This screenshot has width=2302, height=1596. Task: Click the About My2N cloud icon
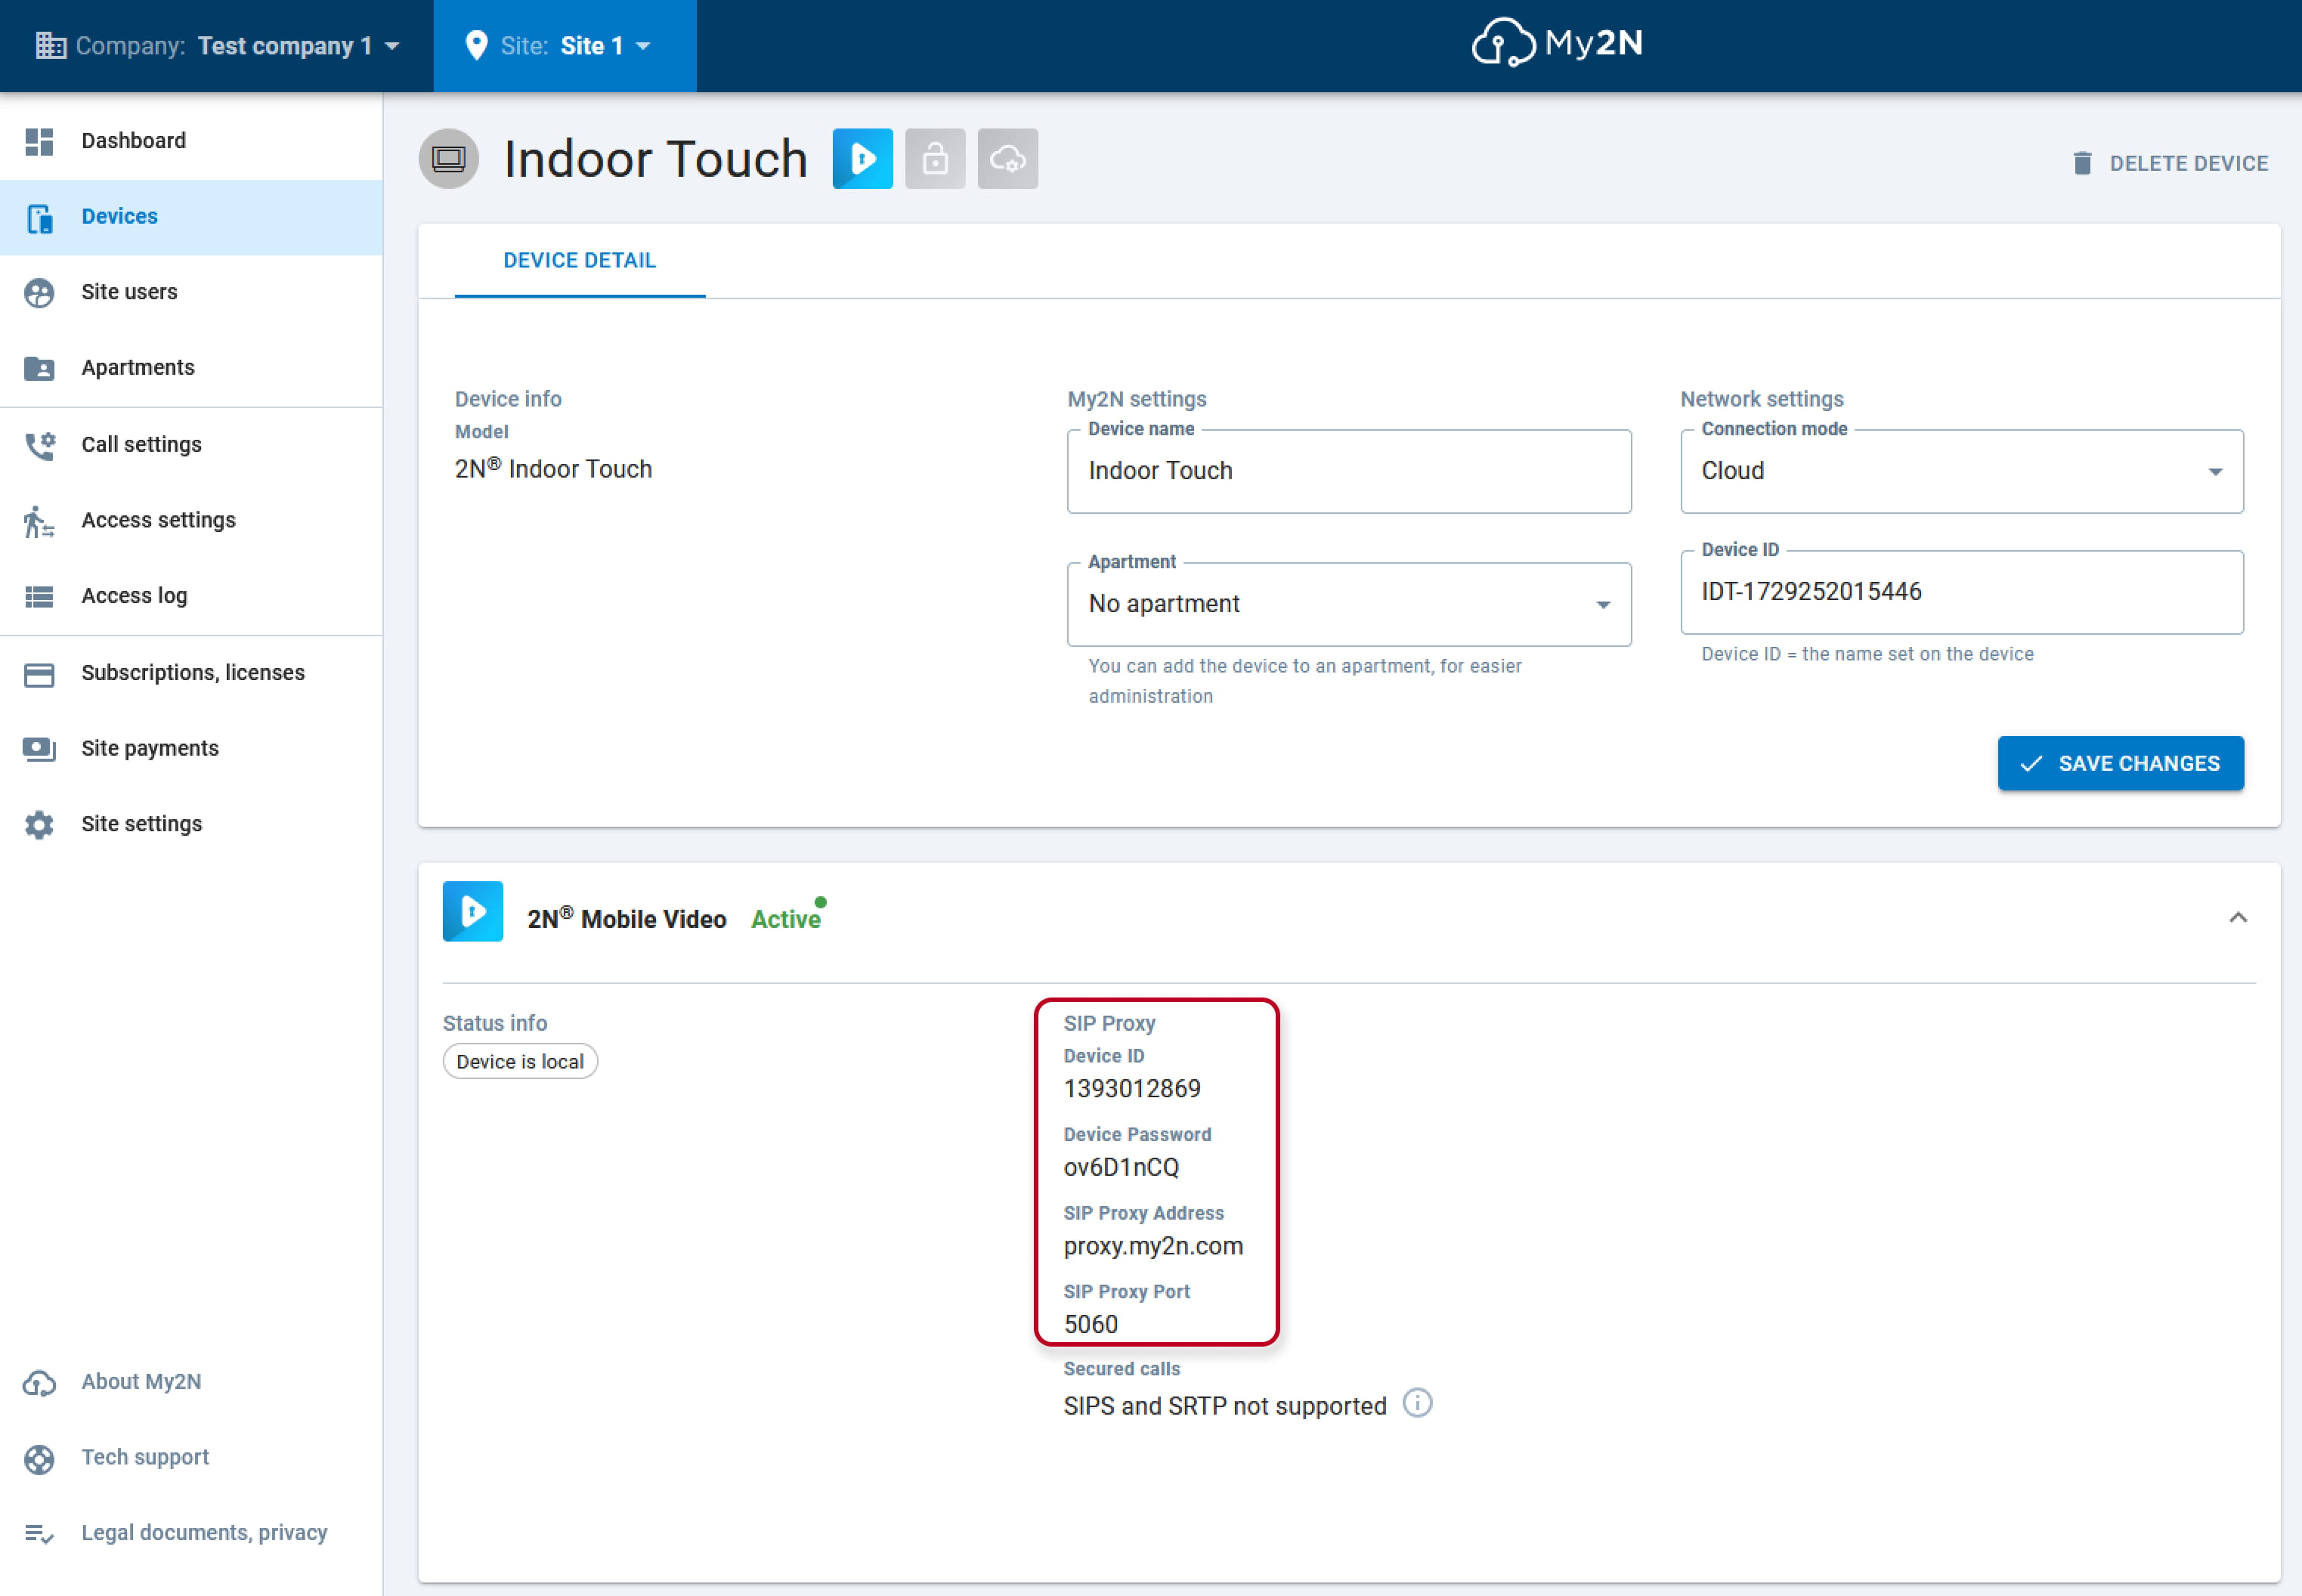coord(39,1383)
